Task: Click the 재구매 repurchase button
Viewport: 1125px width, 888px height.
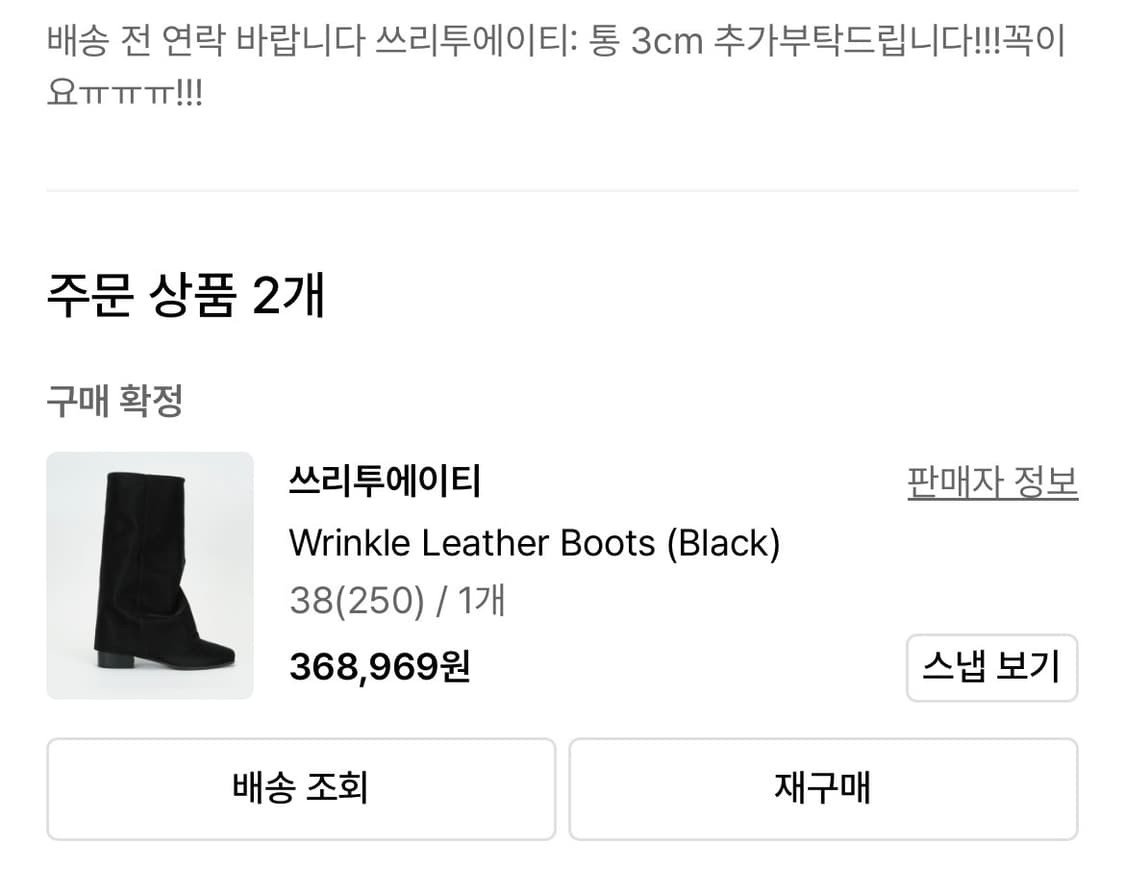Action: pyautogui.click(x=823, y=789)
